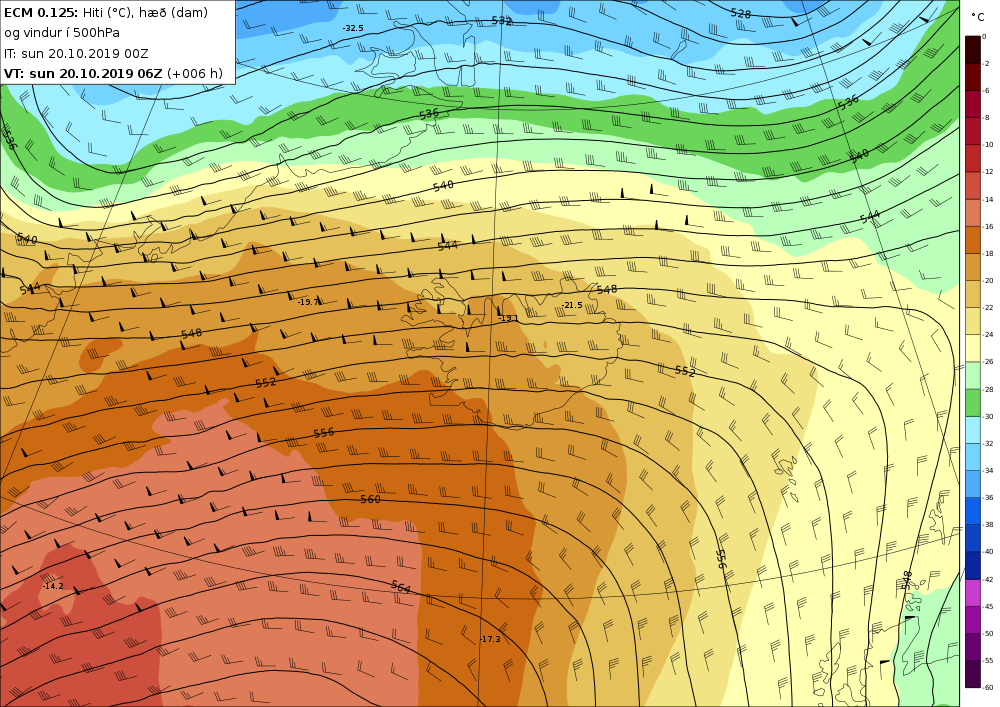Click the 528 height contour label
The width and height of the screenshot is (1000, 707).
[740, 13]
